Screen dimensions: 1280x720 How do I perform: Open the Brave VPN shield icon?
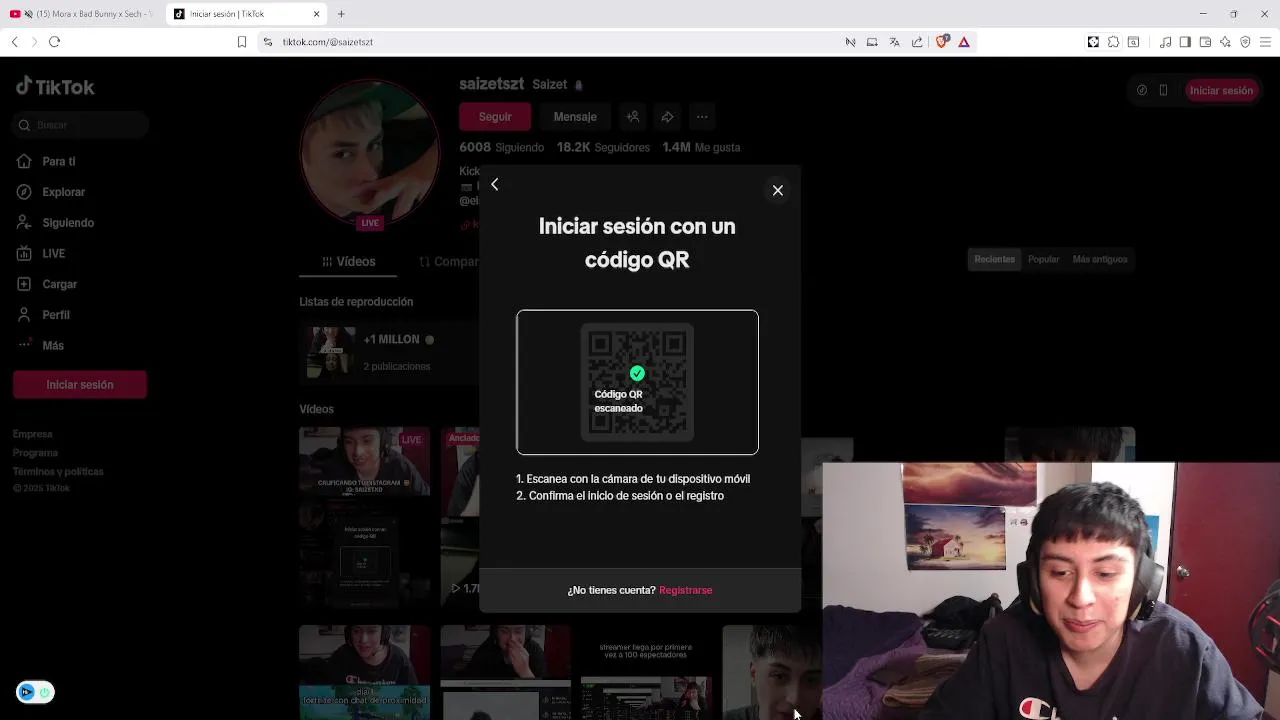[x=1245, y=42]
